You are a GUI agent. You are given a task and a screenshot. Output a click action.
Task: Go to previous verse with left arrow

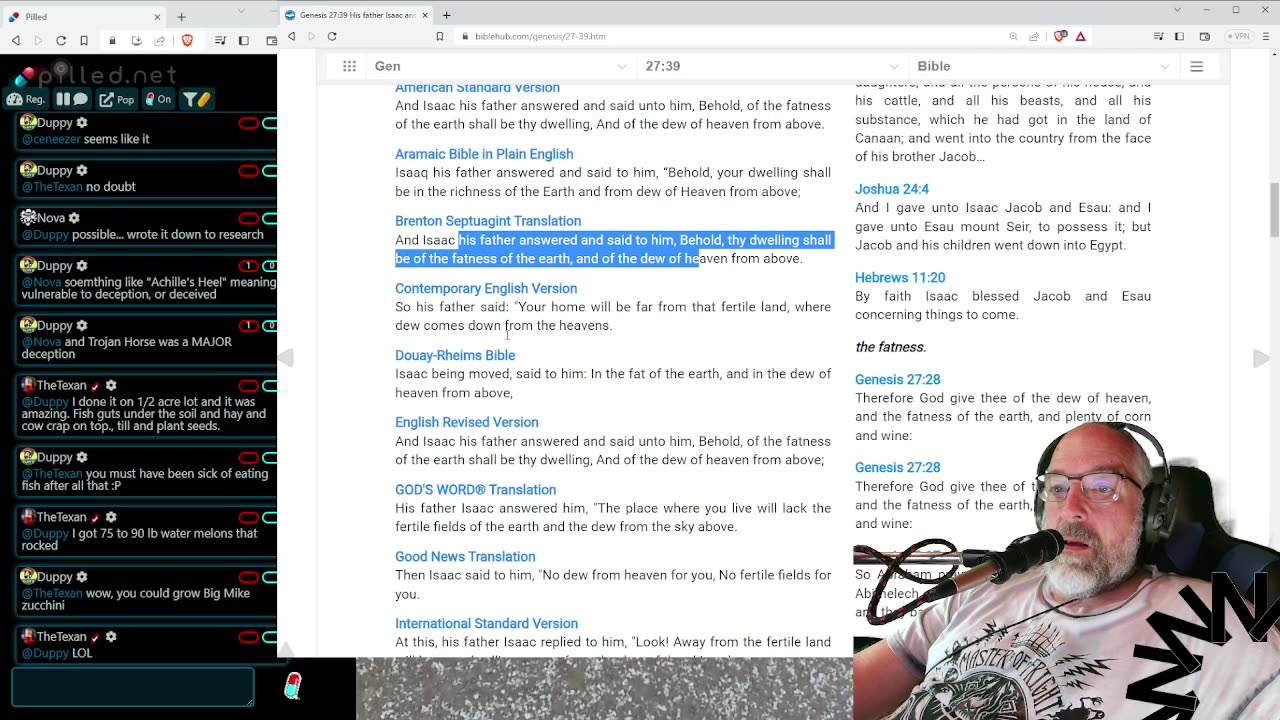tap(286, 359)
